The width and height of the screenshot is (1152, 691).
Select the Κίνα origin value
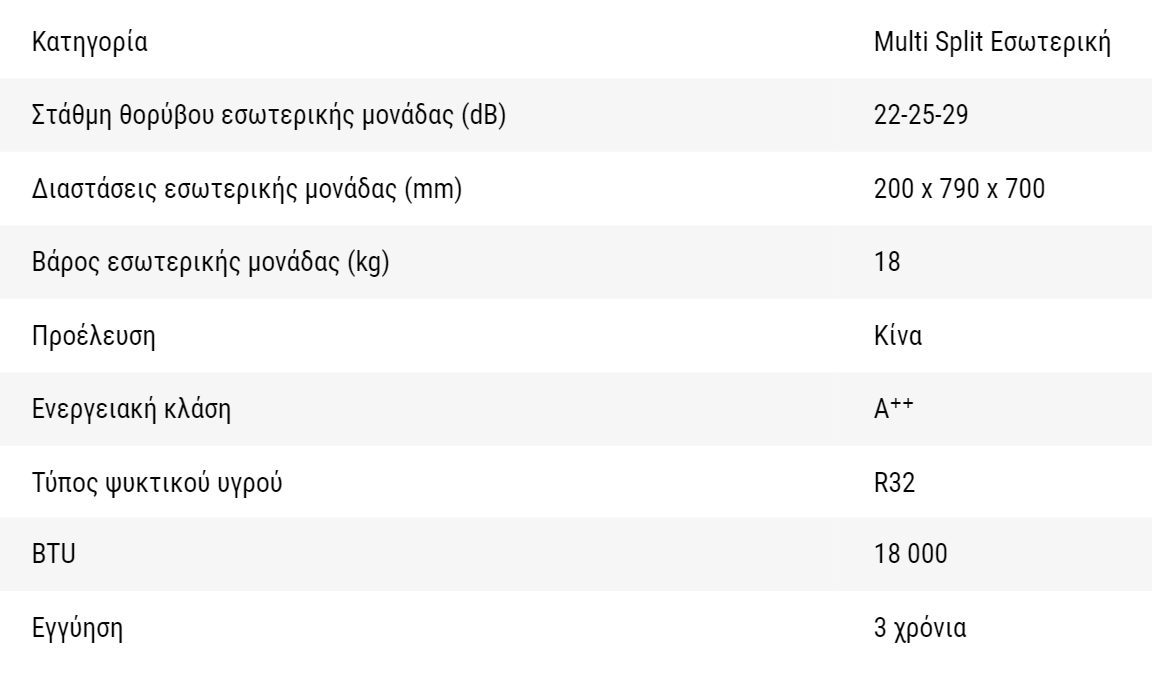click(898, 335)
